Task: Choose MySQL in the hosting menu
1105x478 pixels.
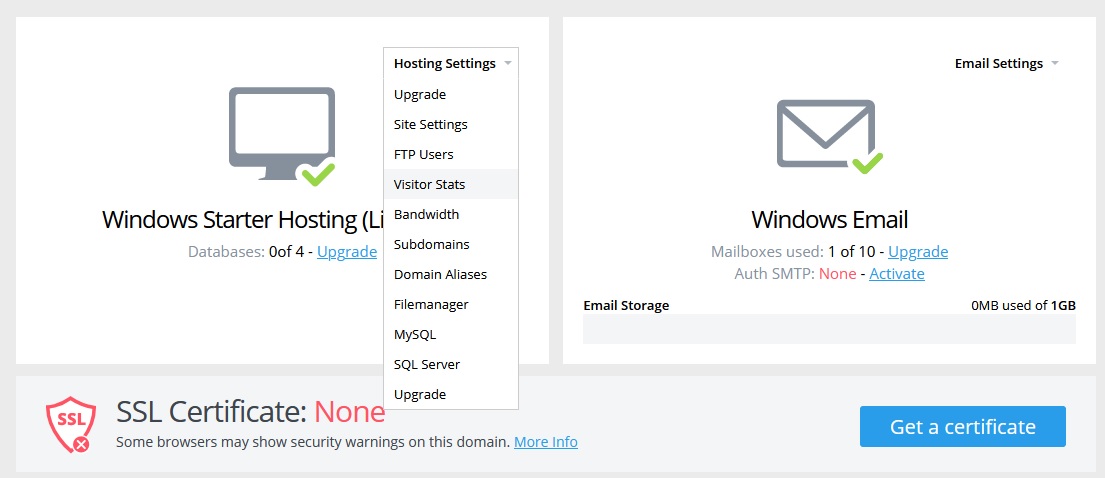Action: click(451, 334)
